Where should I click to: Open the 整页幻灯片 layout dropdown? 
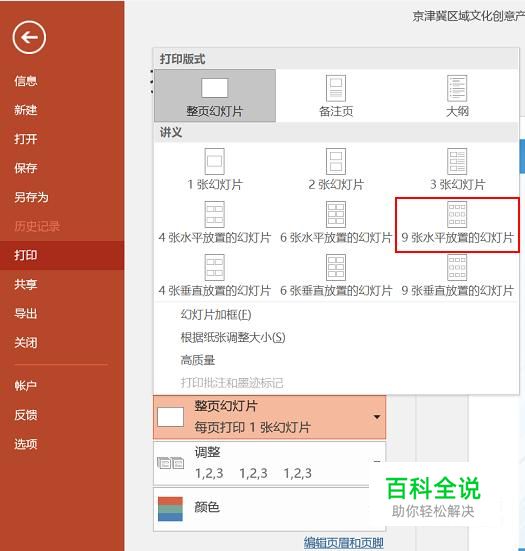click(x=270, y=417)
